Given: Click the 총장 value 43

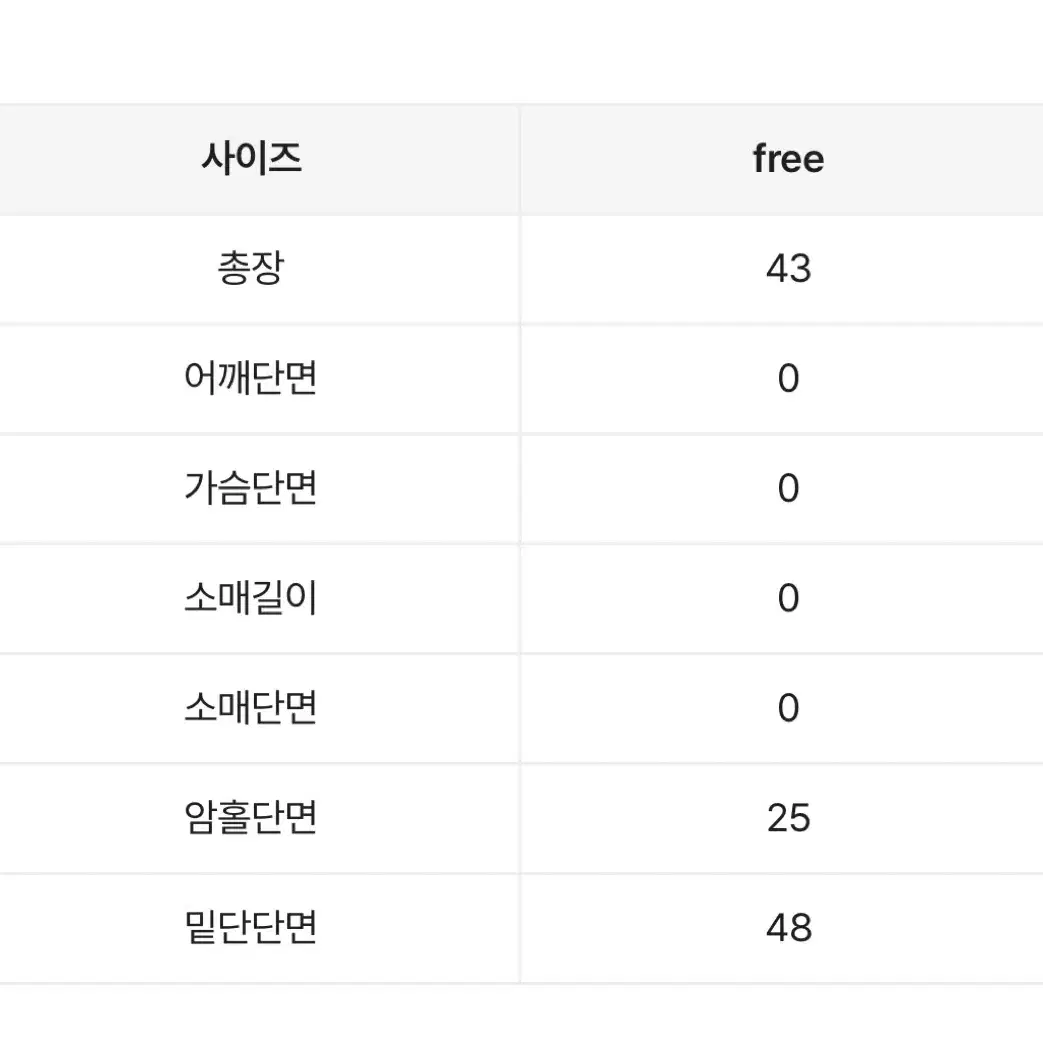Looking at the screenshot, I should tap(788, 269).
